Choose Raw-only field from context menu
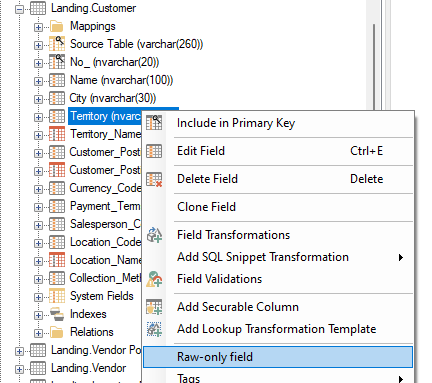 [278, 357]
